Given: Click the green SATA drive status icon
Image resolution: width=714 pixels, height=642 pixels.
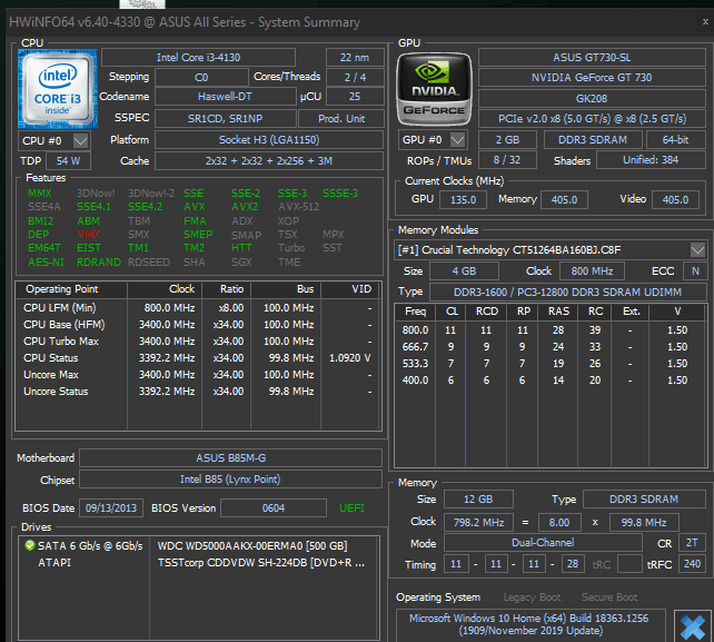Looking at the screenshot, I should (x=29, y=546).
